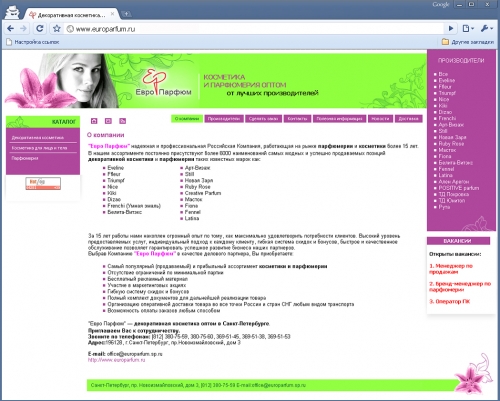Image resolution: width=500 pixels, height=401 pixels.
Task: Open new tab with the plus button
Action: coord(126,14)
